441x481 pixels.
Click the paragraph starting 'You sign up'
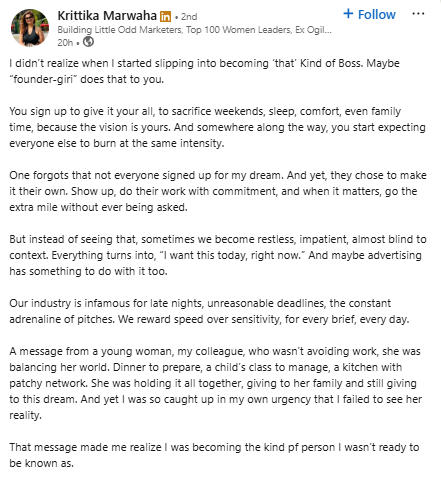pyautogui.click(x=217, y=127)
